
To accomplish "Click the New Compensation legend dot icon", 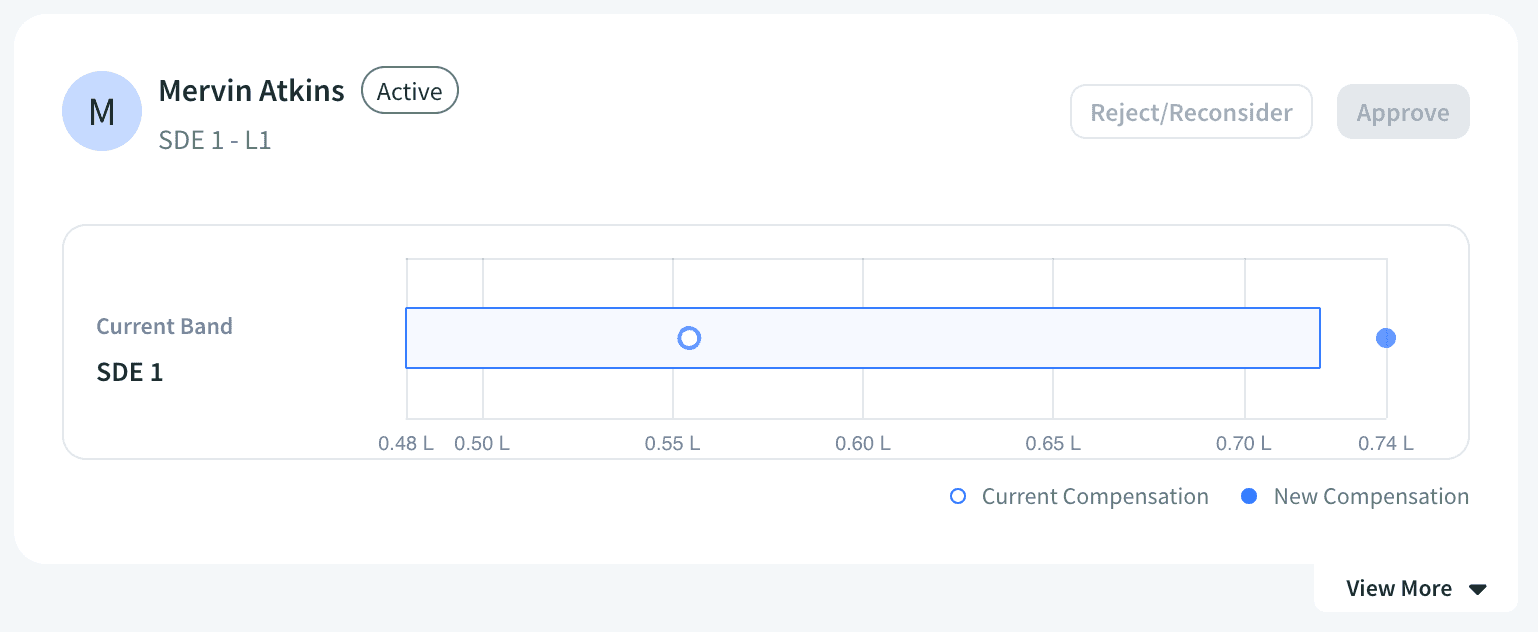I will point(1249,496).
